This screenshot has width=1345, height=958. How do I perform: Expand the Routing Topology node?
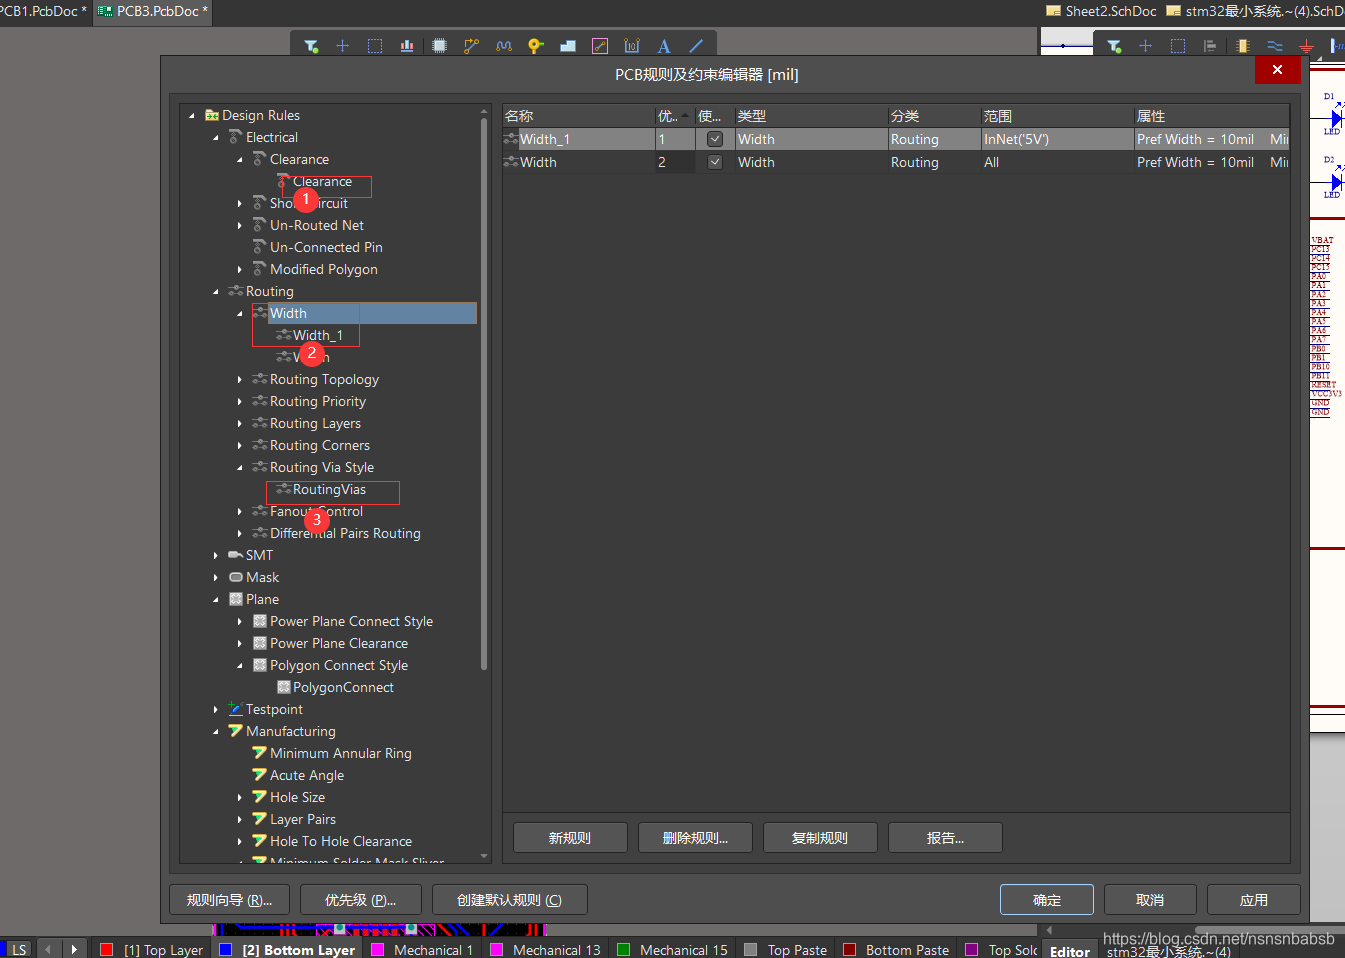[x=240, y=379]
